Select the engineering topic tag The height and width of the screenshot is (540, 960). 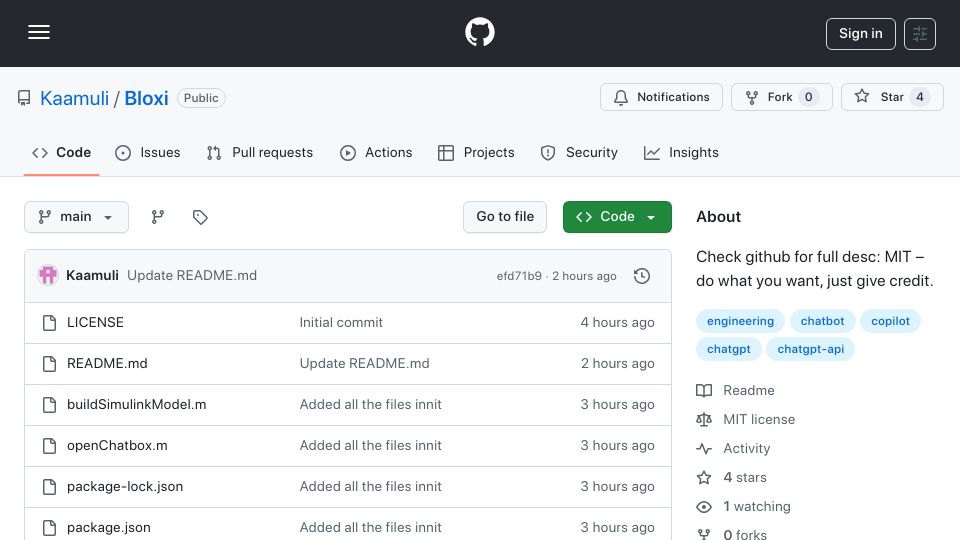point(740,321)
